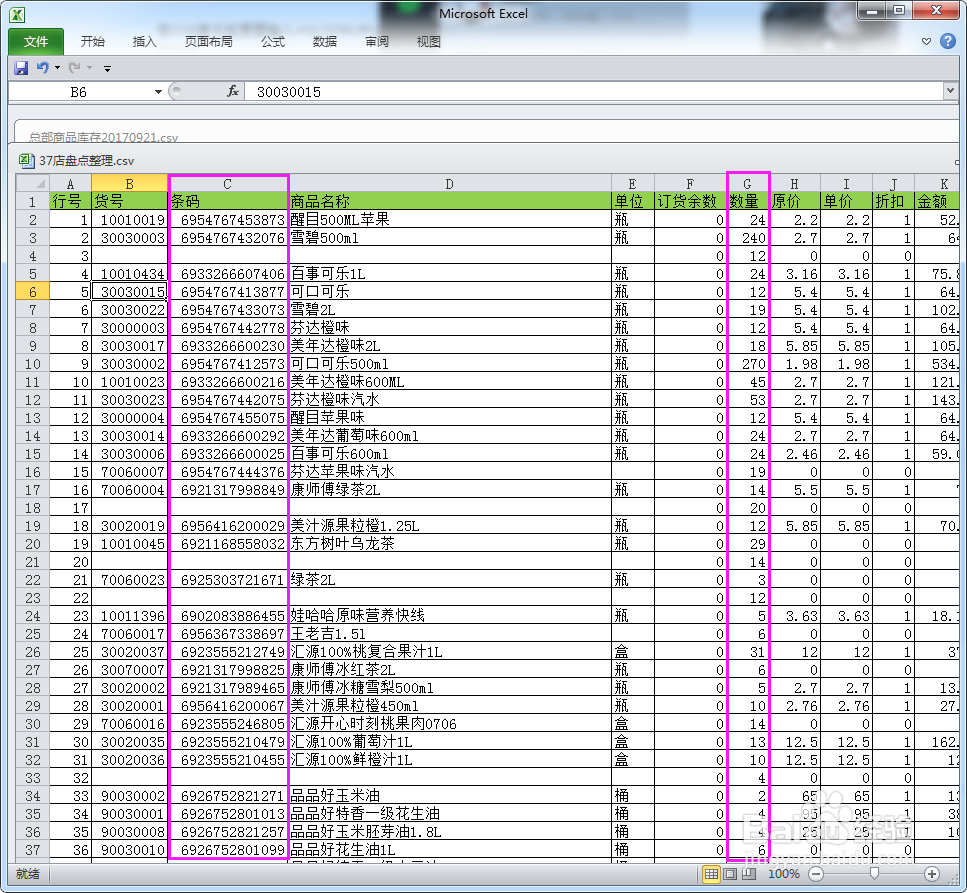This screenshot has width=967, height=893.
Task: Toggle ribbon minimize chevron icon
Action: click(x=926, y=41)
